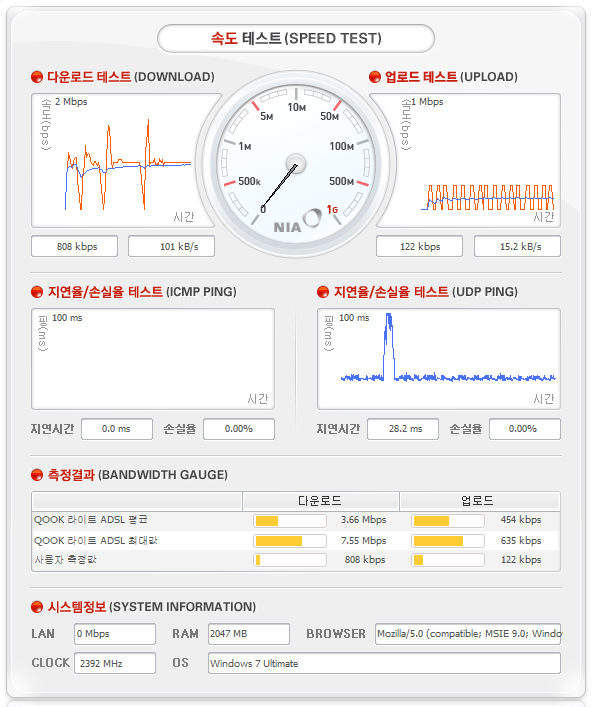Screen dimensions: 592x707
Task: Click the LAN 0 Mbps field
Action: click(x=115, y=634)
